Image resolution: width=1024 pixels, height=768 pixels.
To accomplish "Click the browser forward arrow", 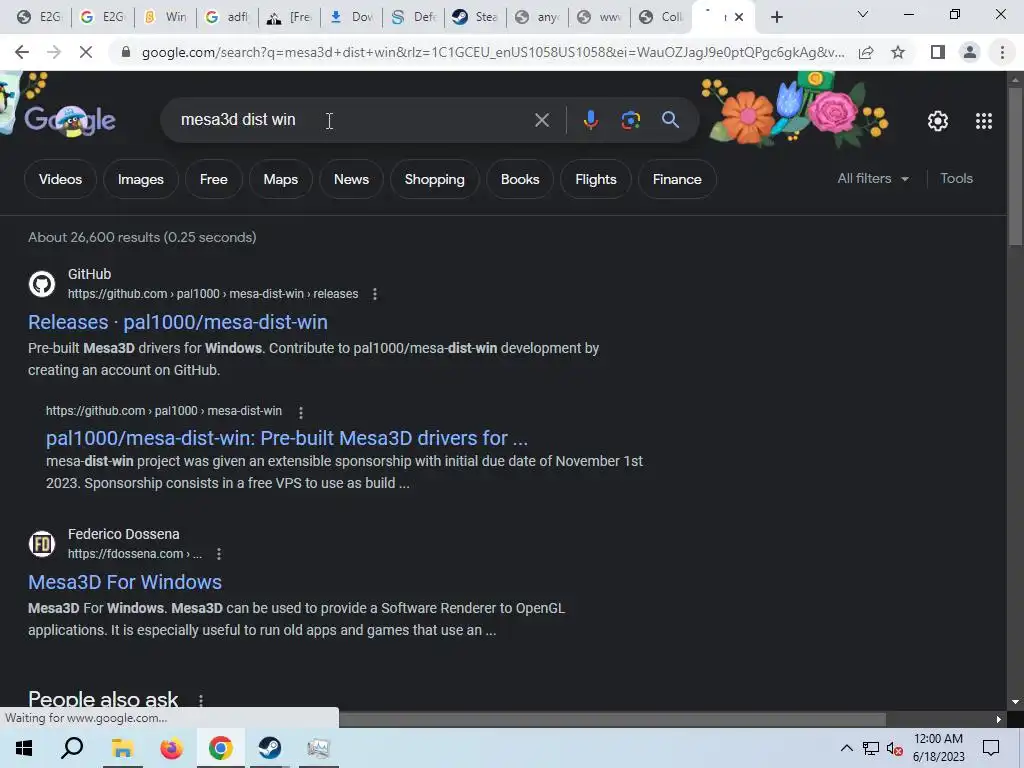I will pyautogui.click(x=54, y=52).
